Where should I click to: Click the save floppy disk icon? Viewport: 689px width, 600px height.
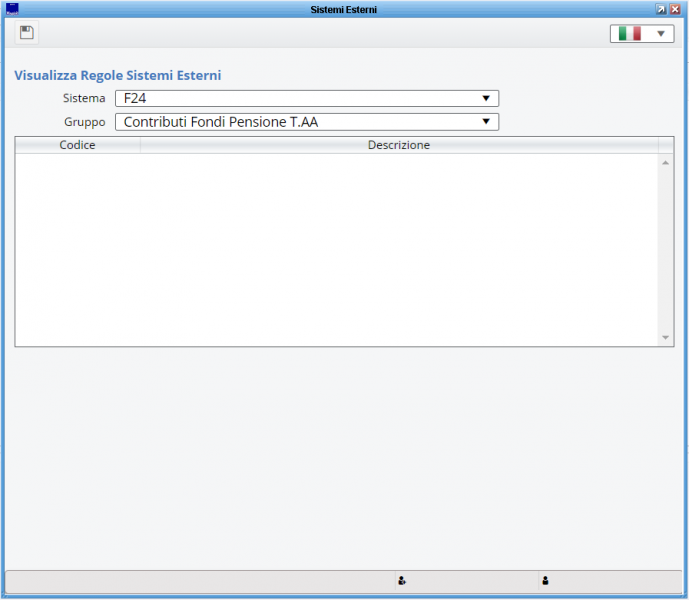point(27,33)
